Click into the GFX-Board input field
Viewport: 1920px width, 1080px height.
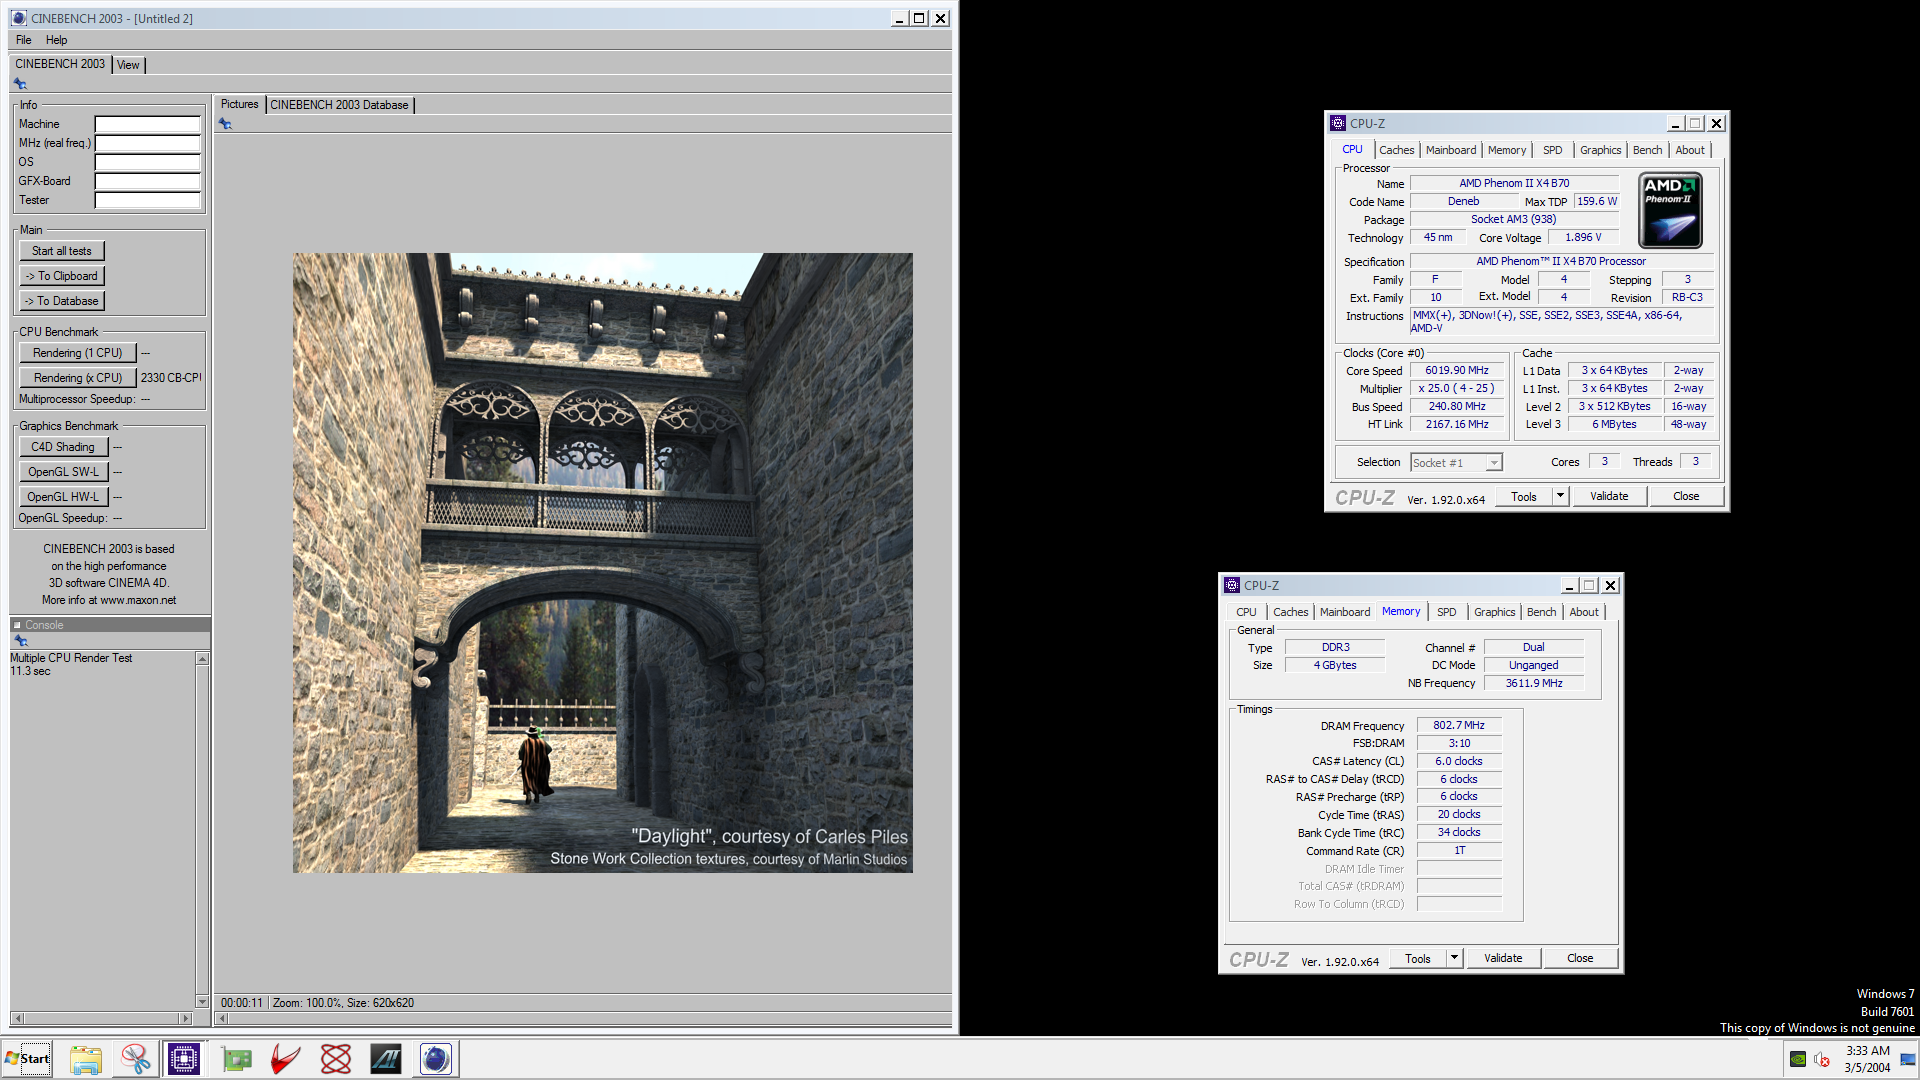click(x=148, y=181)
